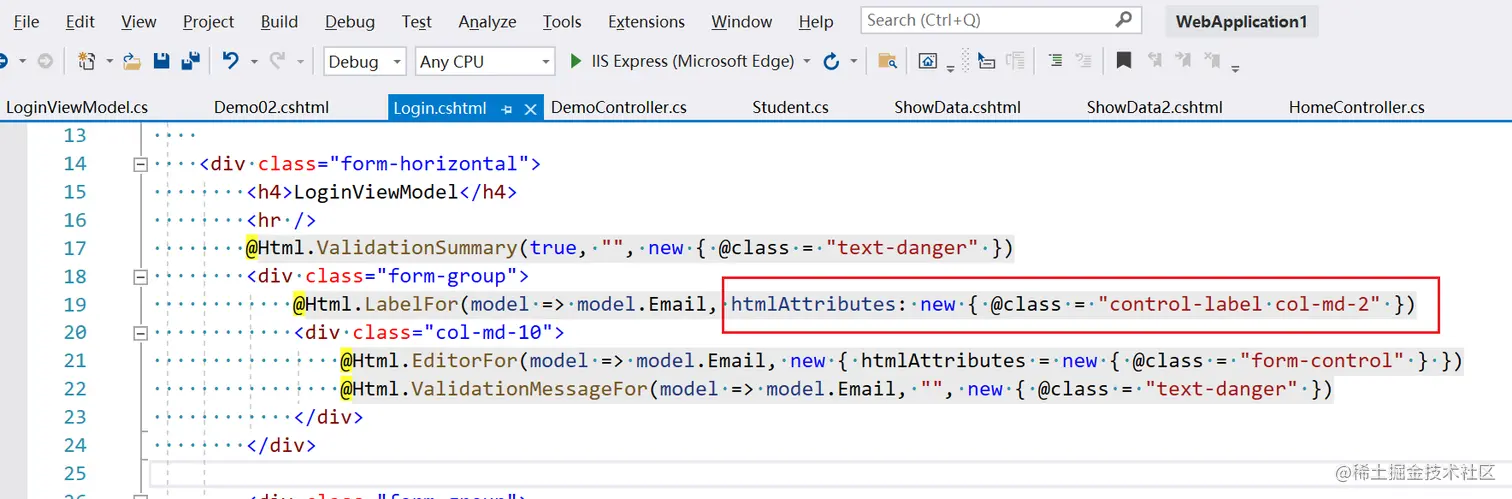Open overflow arrow beside the home icon
This screenshot has height=499, width=1512.
(x=949, y=68)
